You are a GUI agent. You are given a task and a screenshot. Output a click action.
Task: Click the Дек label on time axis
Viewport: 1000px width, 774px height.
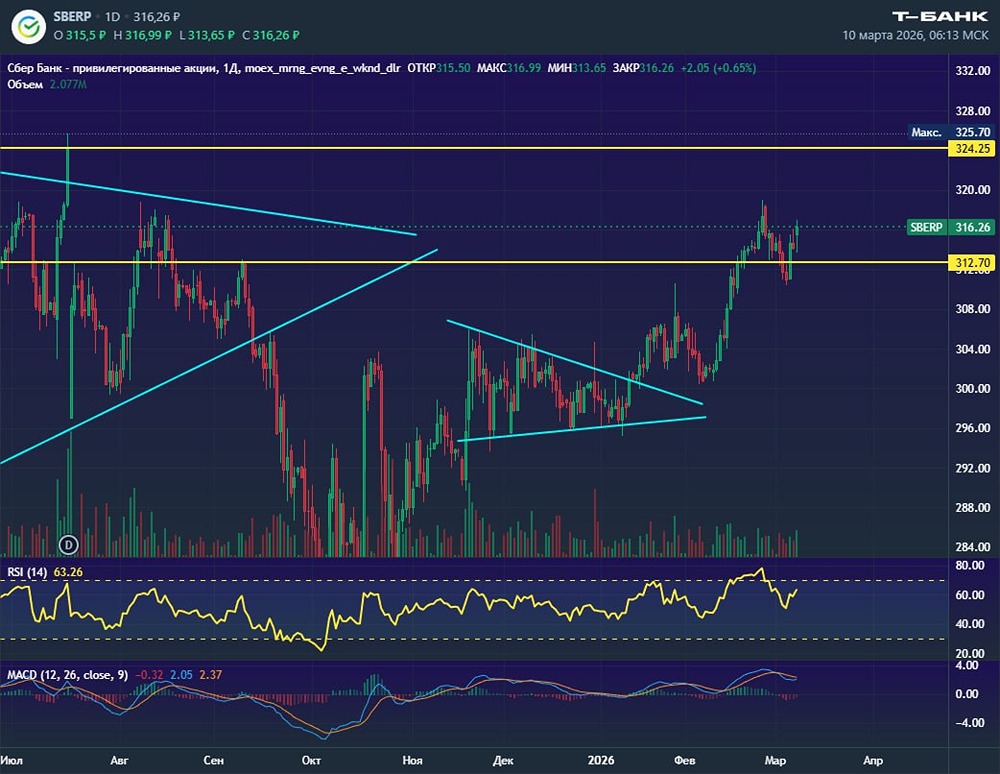click(503, 760)
